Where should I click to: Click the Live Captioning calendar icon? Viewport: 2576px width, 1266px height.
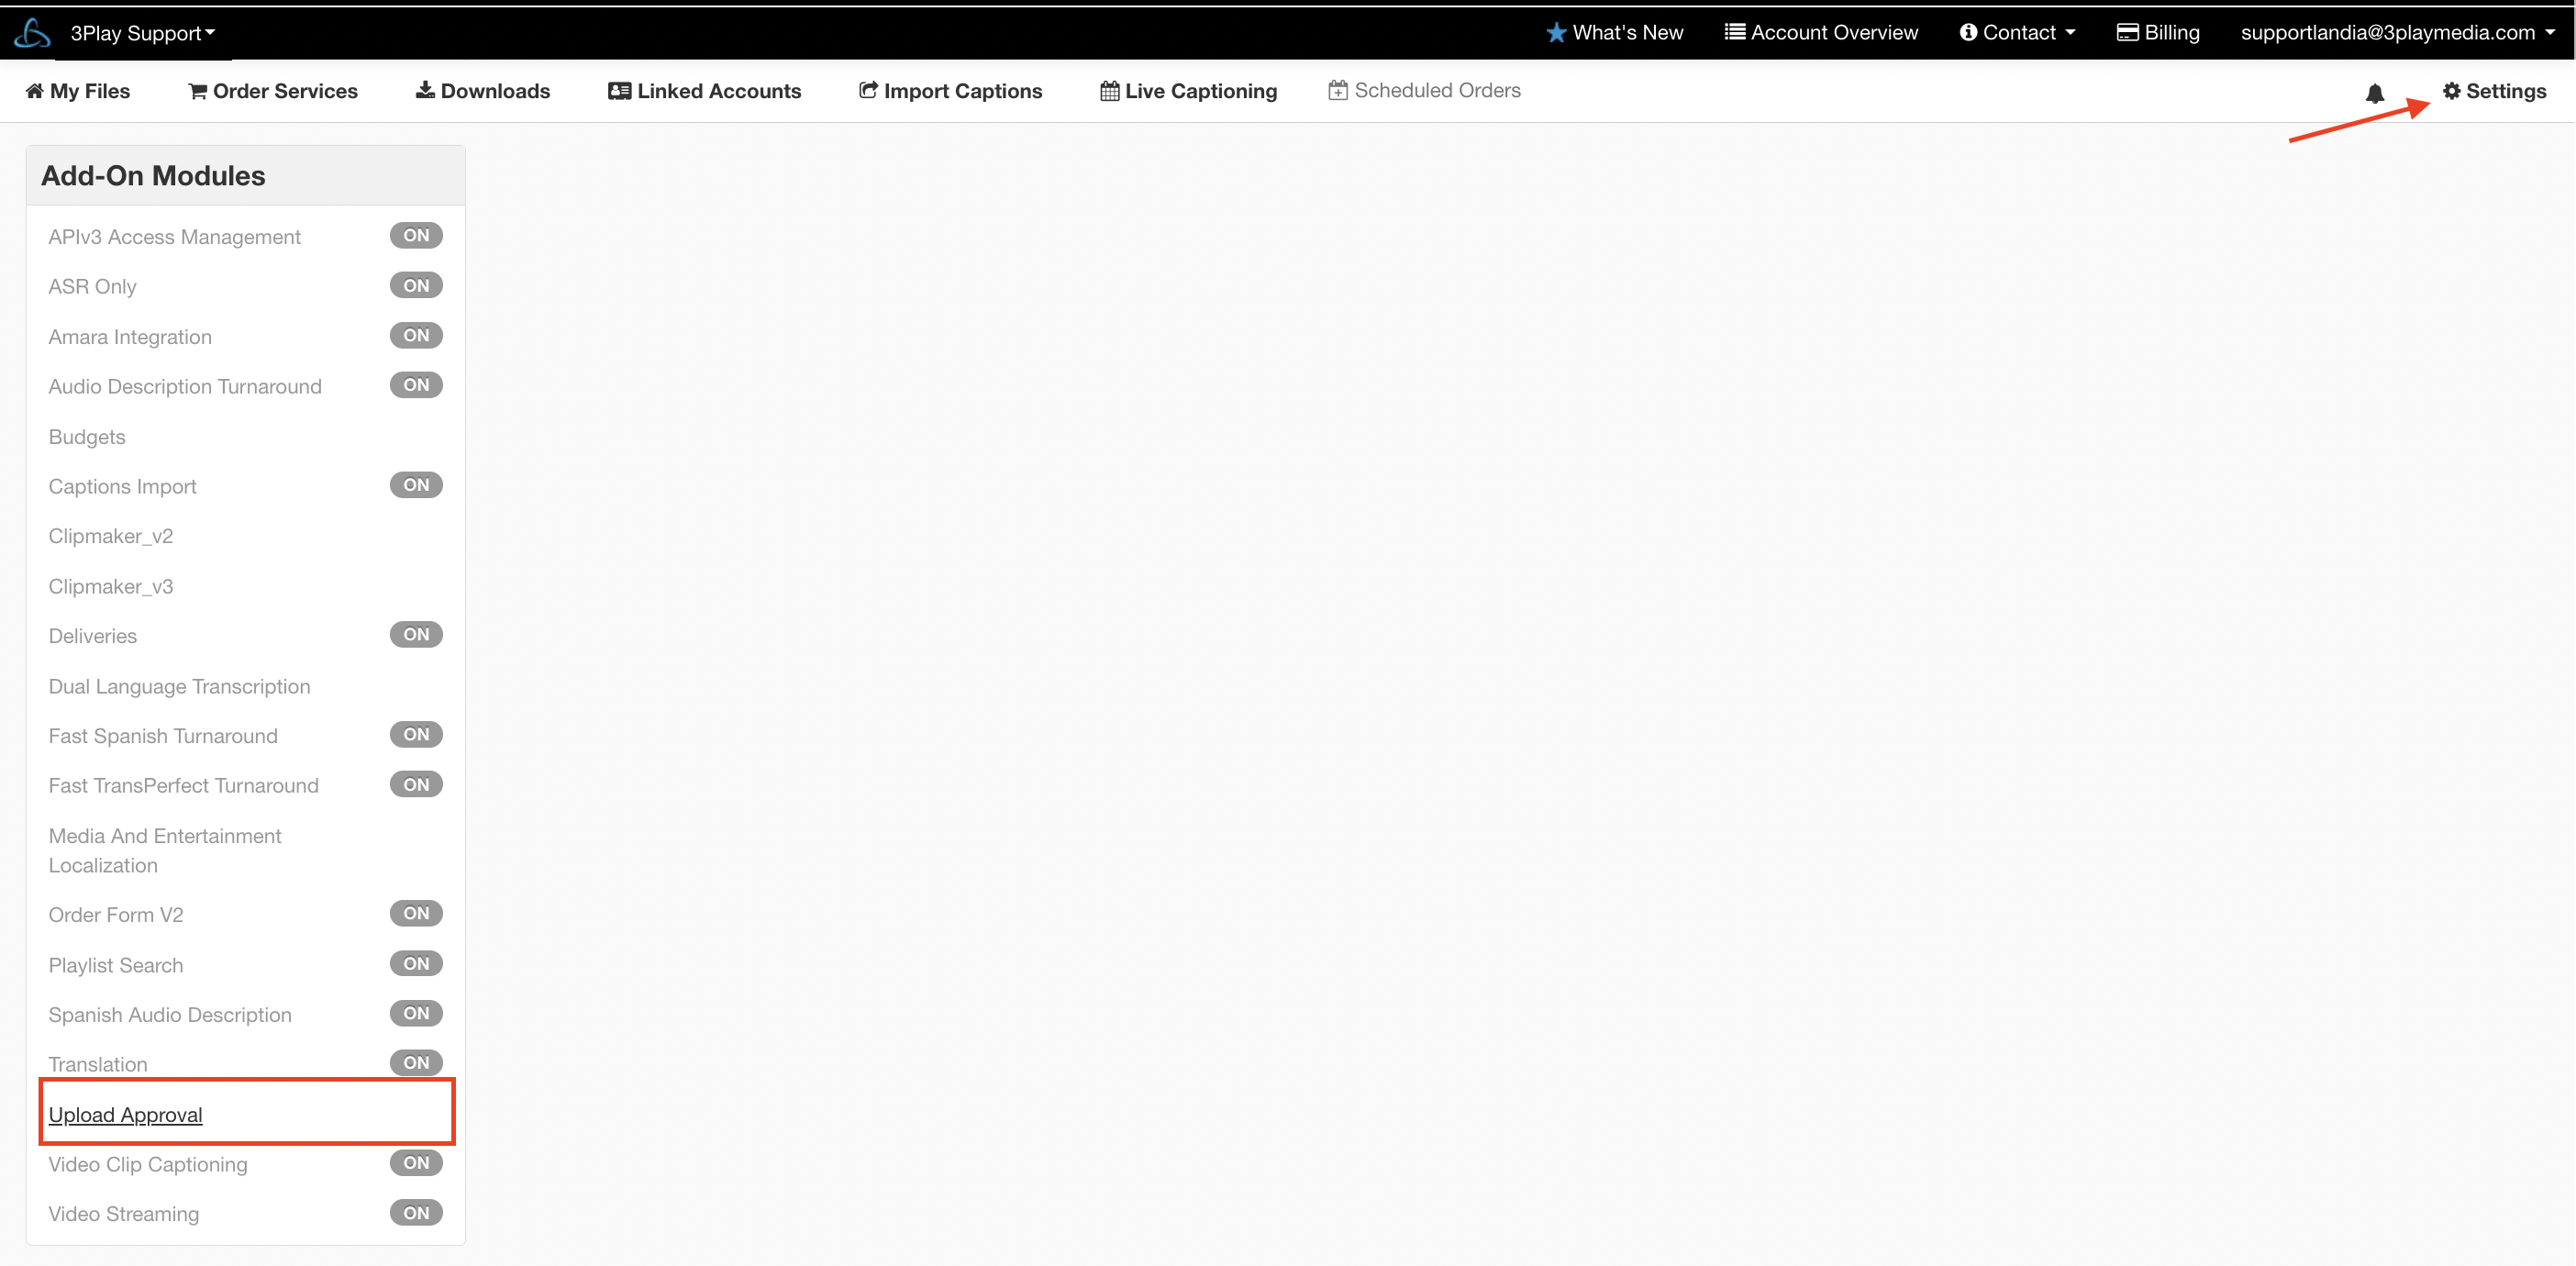pos(1110,91)
